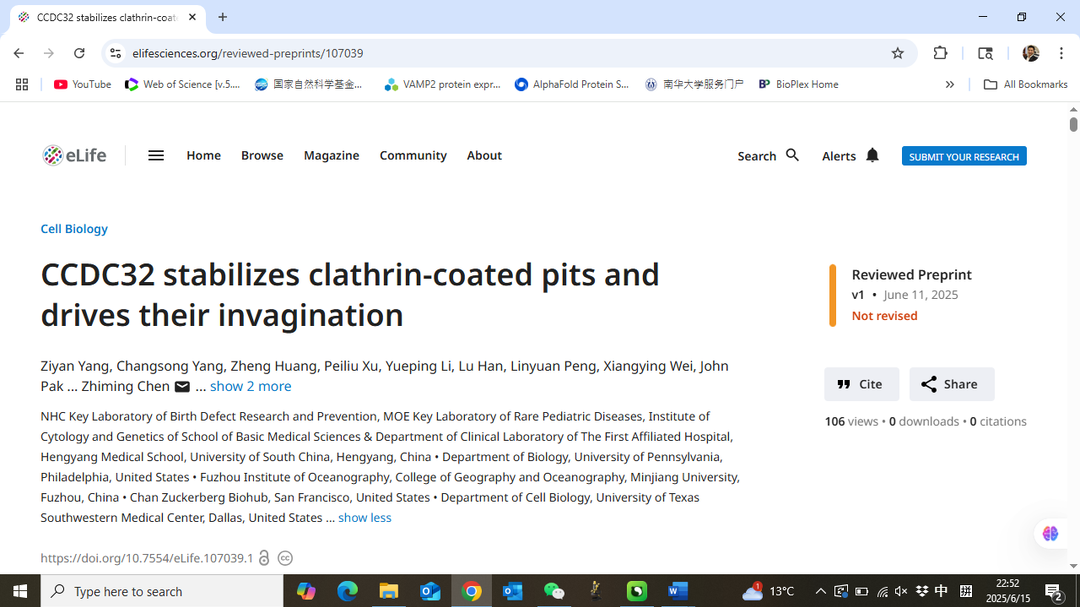Screen dimensions: 1080x607
Task: Go to the Home menu item
Action: (204, 156)
